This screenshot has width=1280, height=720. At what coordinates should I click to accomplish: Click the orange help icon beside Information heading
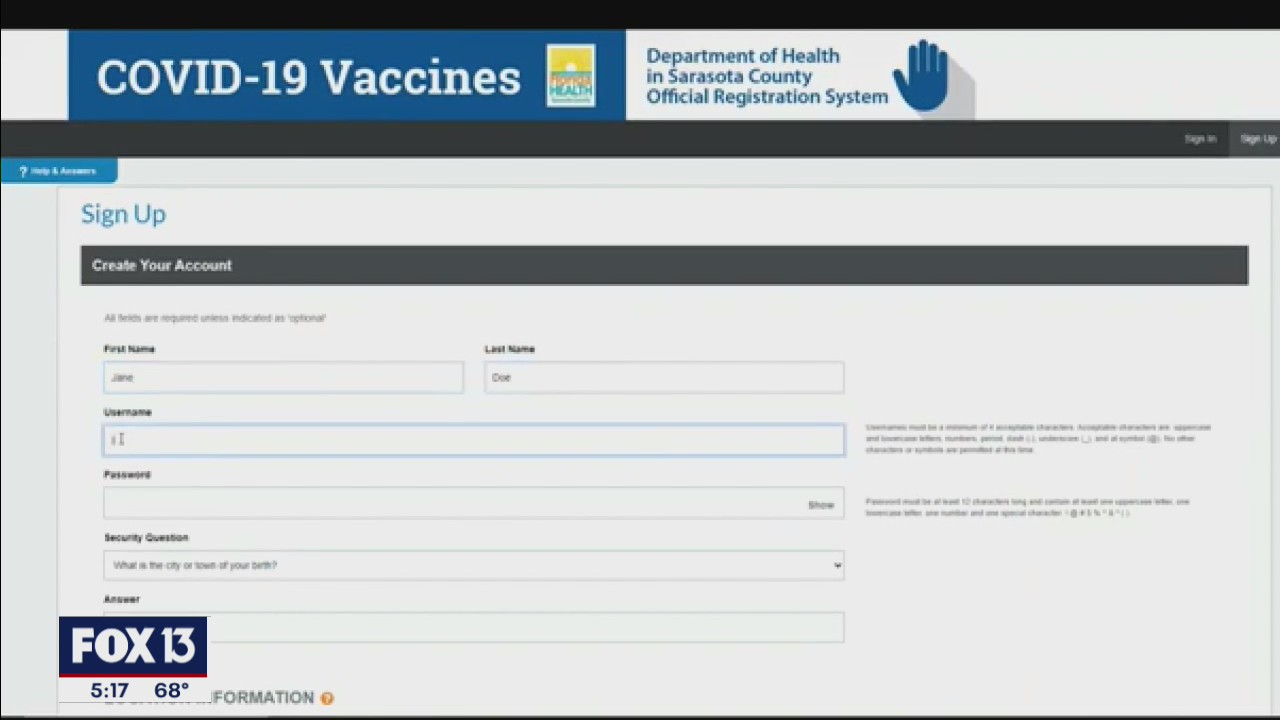click(327, 698)
